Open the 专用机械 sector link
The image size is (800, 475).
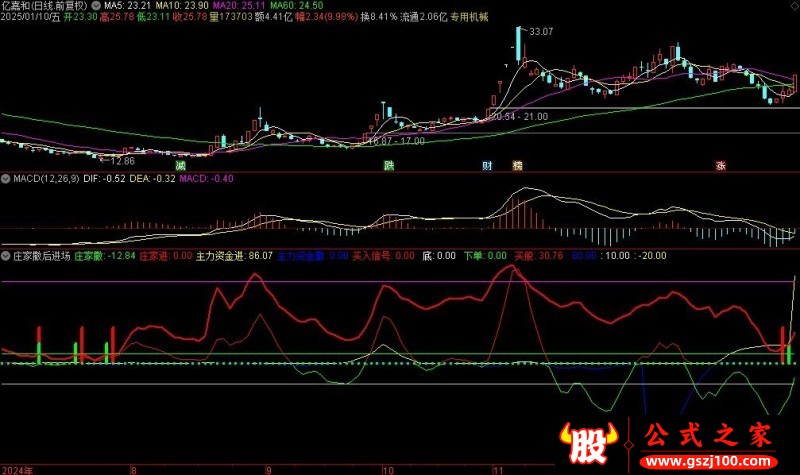469,17
